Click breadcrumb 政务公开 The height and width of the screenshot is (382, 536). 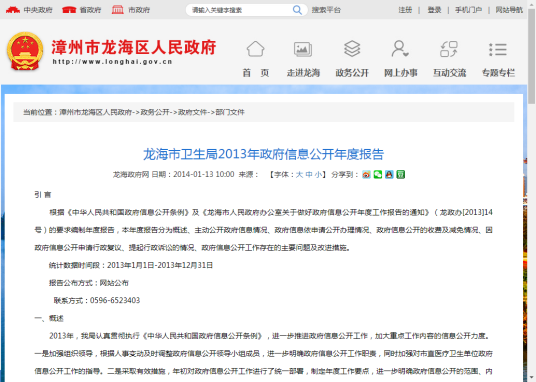155,112
